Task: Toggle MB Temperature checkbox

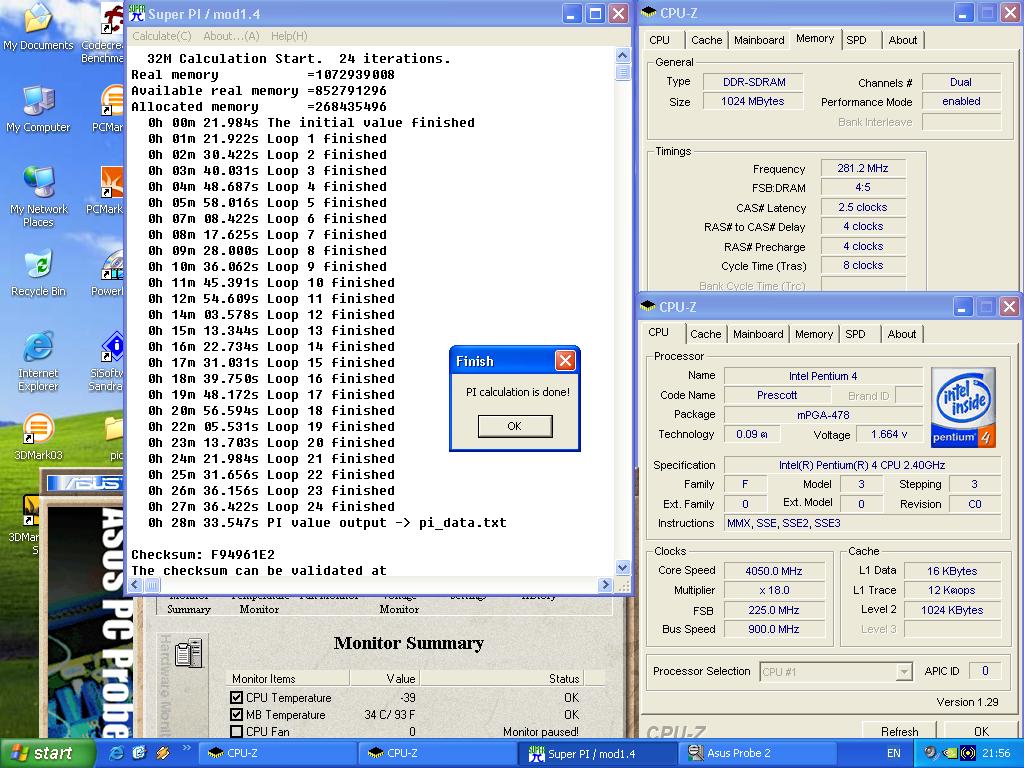Action: 236,714
